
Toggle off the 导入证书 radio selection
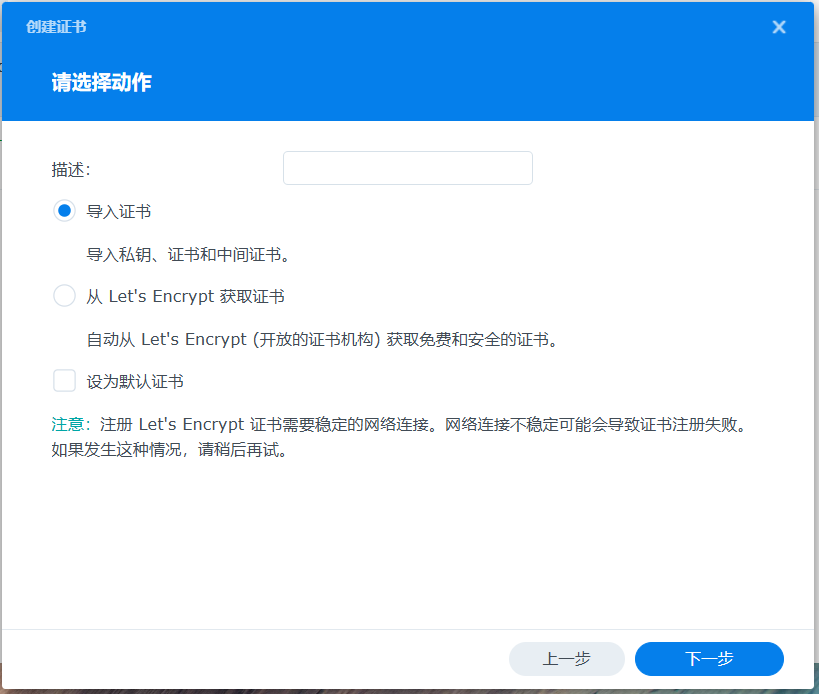(64, 211)
